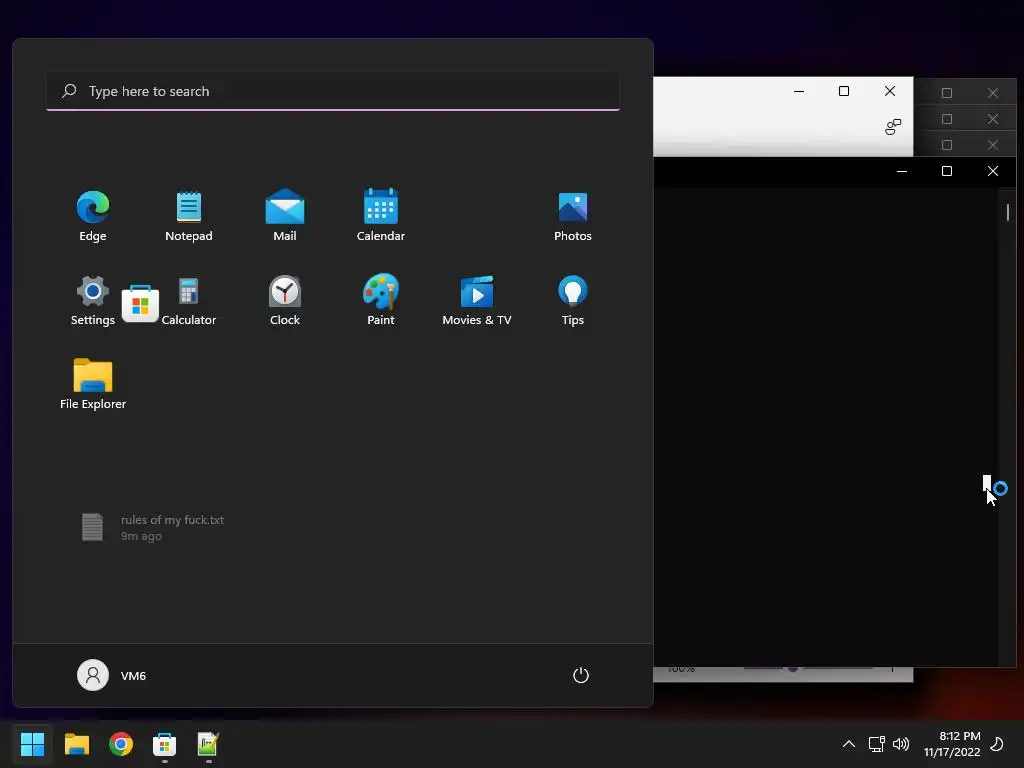Open File Explorer from pinned apps
This screenshot has width=1024, height=768.
93,385
